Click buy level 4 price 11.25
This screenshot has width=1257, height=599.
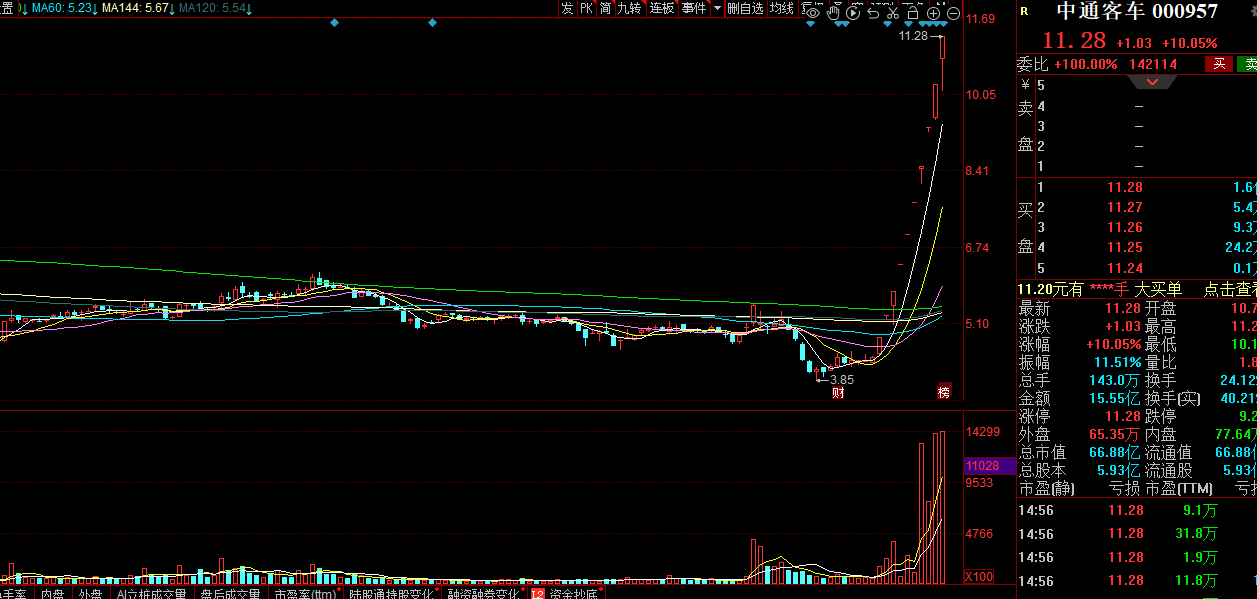1124,247
